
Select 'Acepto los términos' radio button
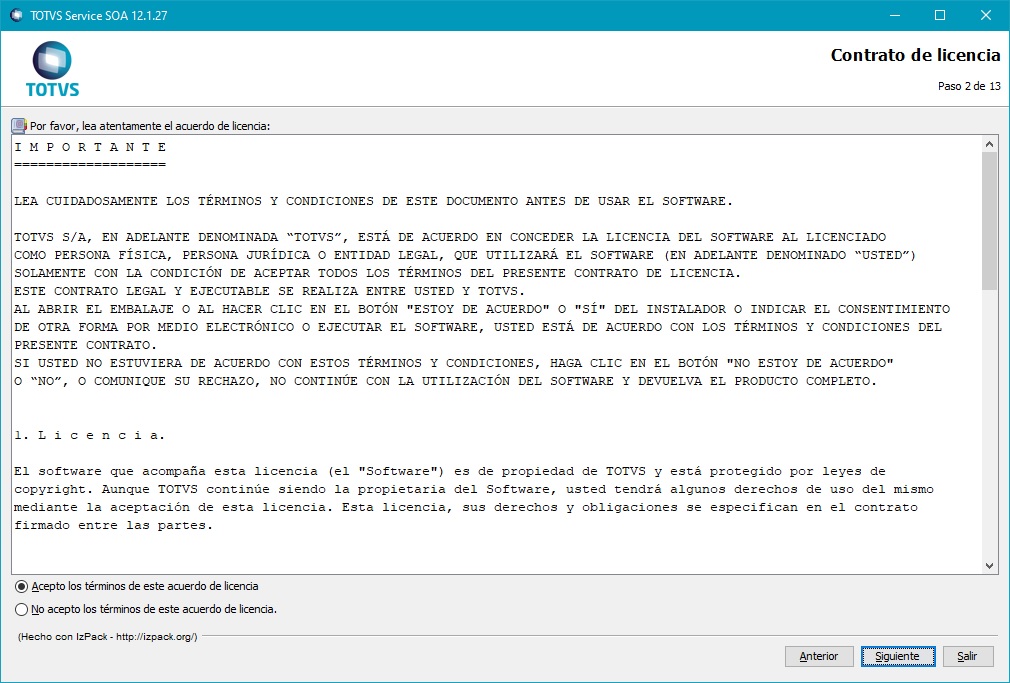click(x=22, y=586)
